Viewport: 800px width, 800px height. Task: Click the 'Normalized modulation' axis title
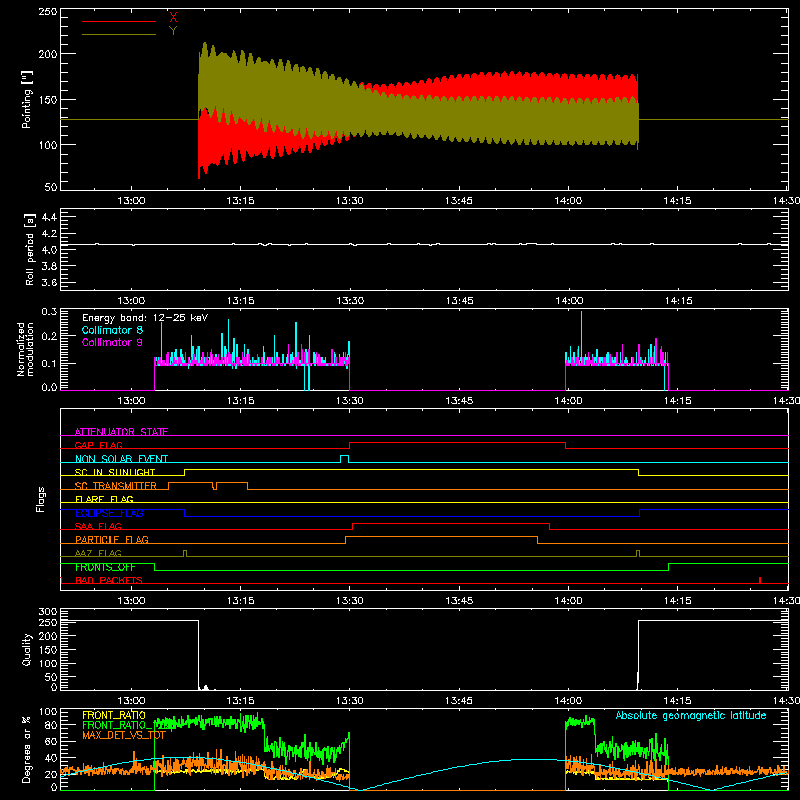pos(24,349)
